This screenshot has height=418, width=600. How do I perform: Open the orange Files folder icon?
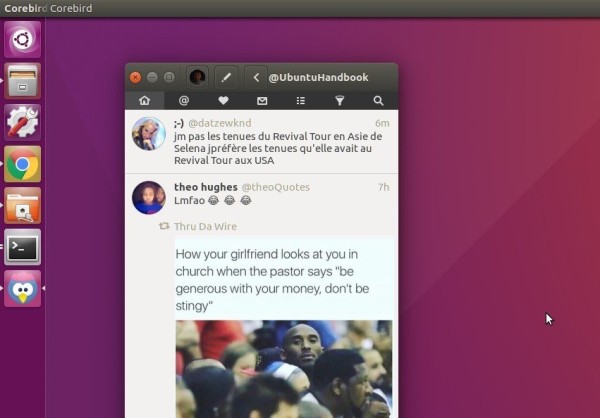point(23,206)
